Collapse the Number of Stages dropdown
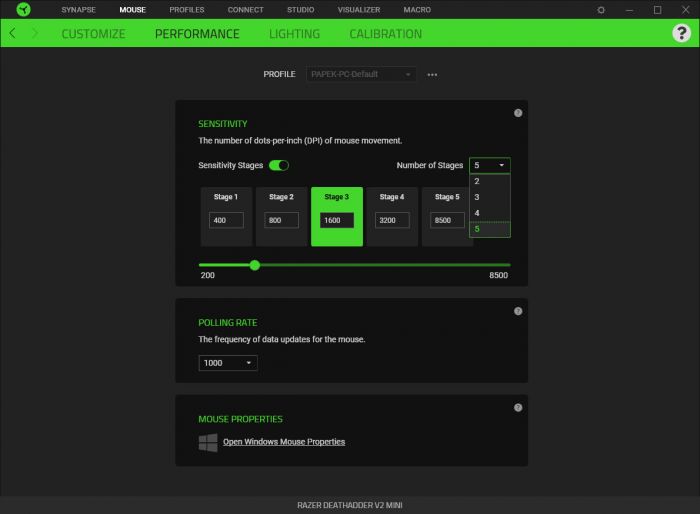 click(490, 165)
